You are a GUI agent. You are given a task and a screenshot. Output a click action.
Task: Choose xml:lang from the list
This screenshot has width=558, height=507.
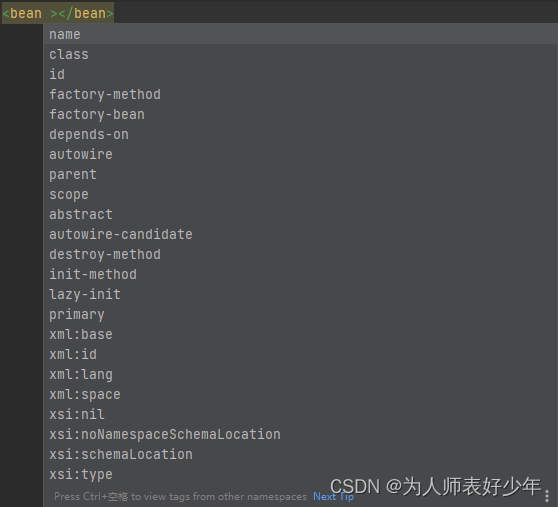point(300,374)
